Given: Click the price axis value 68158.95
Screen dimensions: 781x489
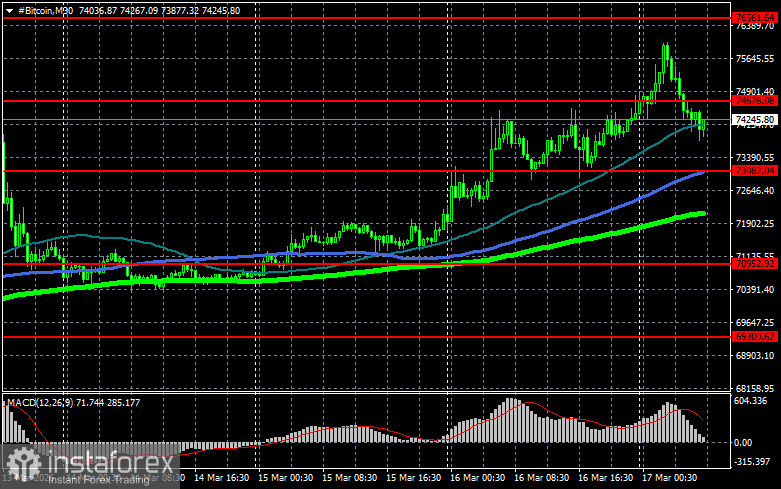Looking at the screenshot, I should [755, 388].
